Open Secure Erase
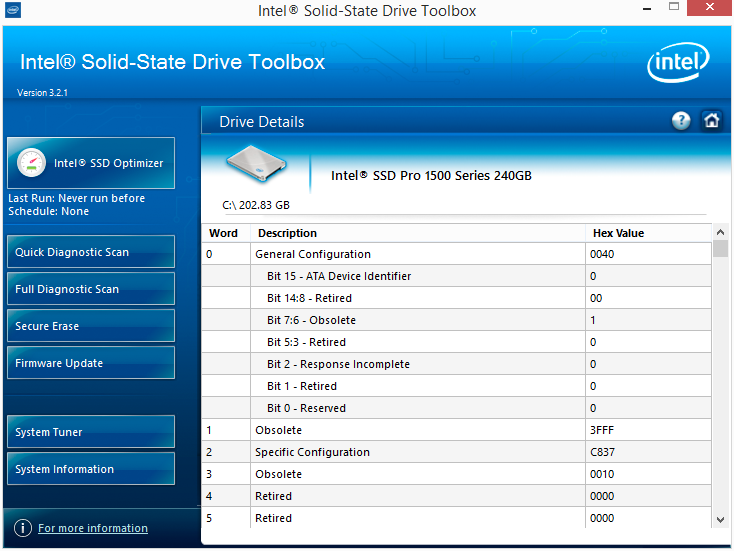The image size is (734, 551). coord(91,326)
